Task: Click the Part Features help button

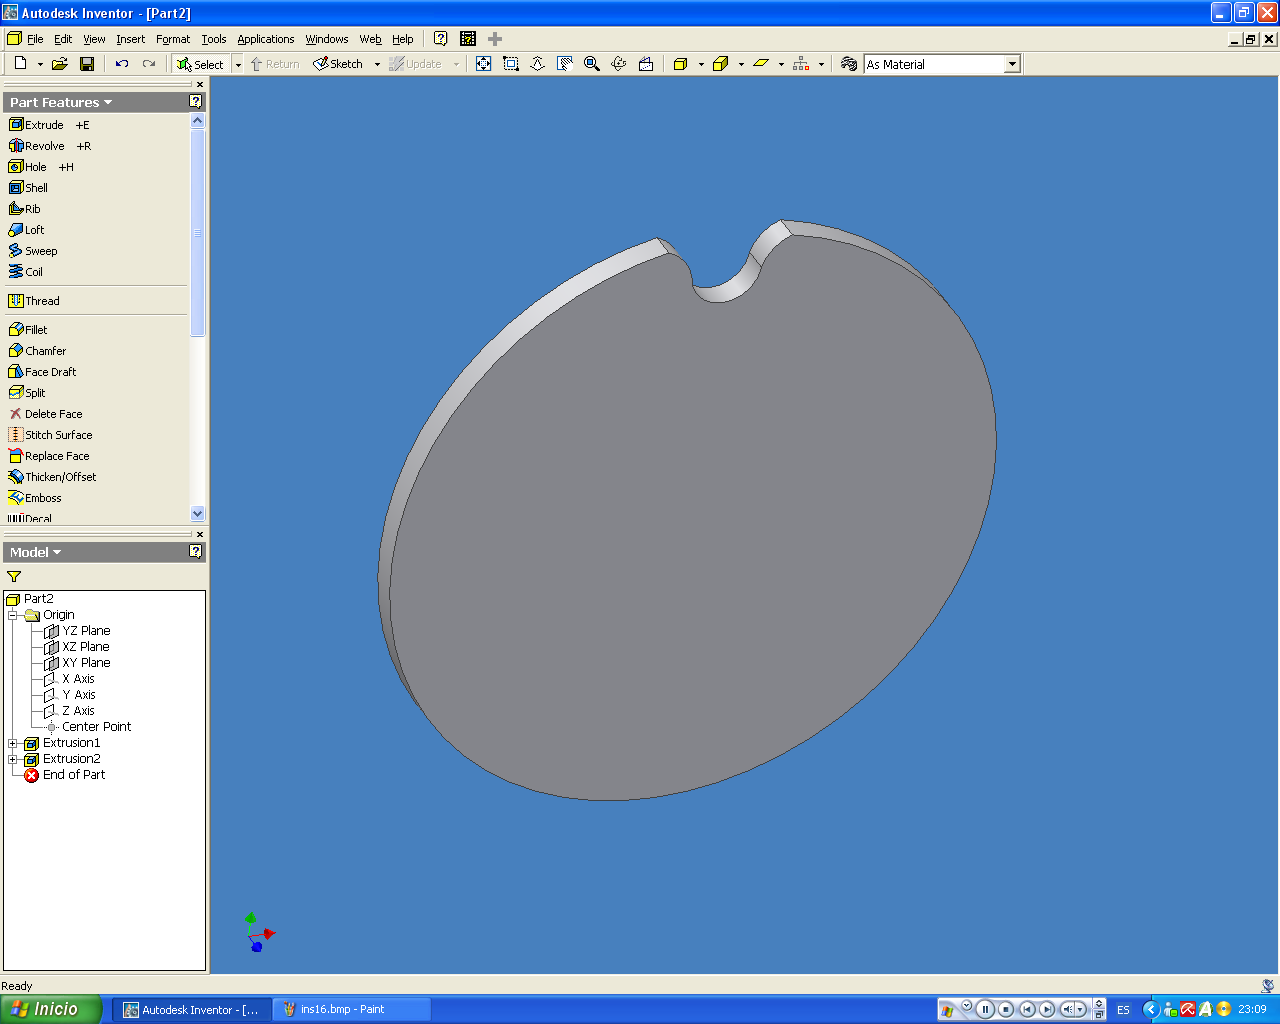Action: pos(195,102)
